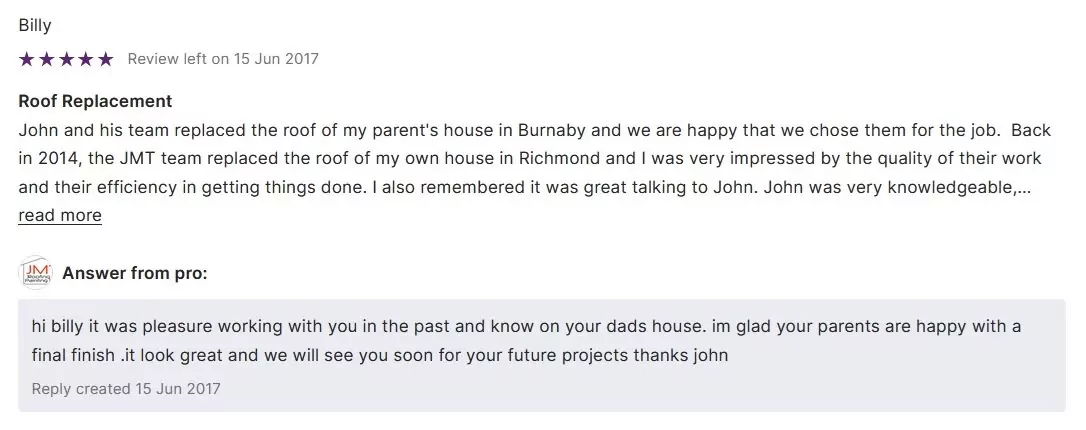Click the fourth rating star
This screenshot has width=1086, height=430.
pos(86,59)
